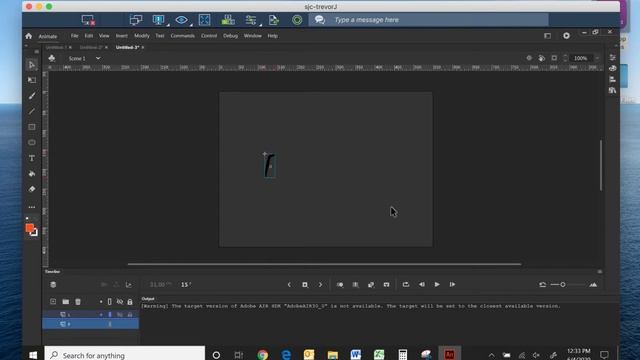Click the new layer icon in timeline

[x=53, y=302]
